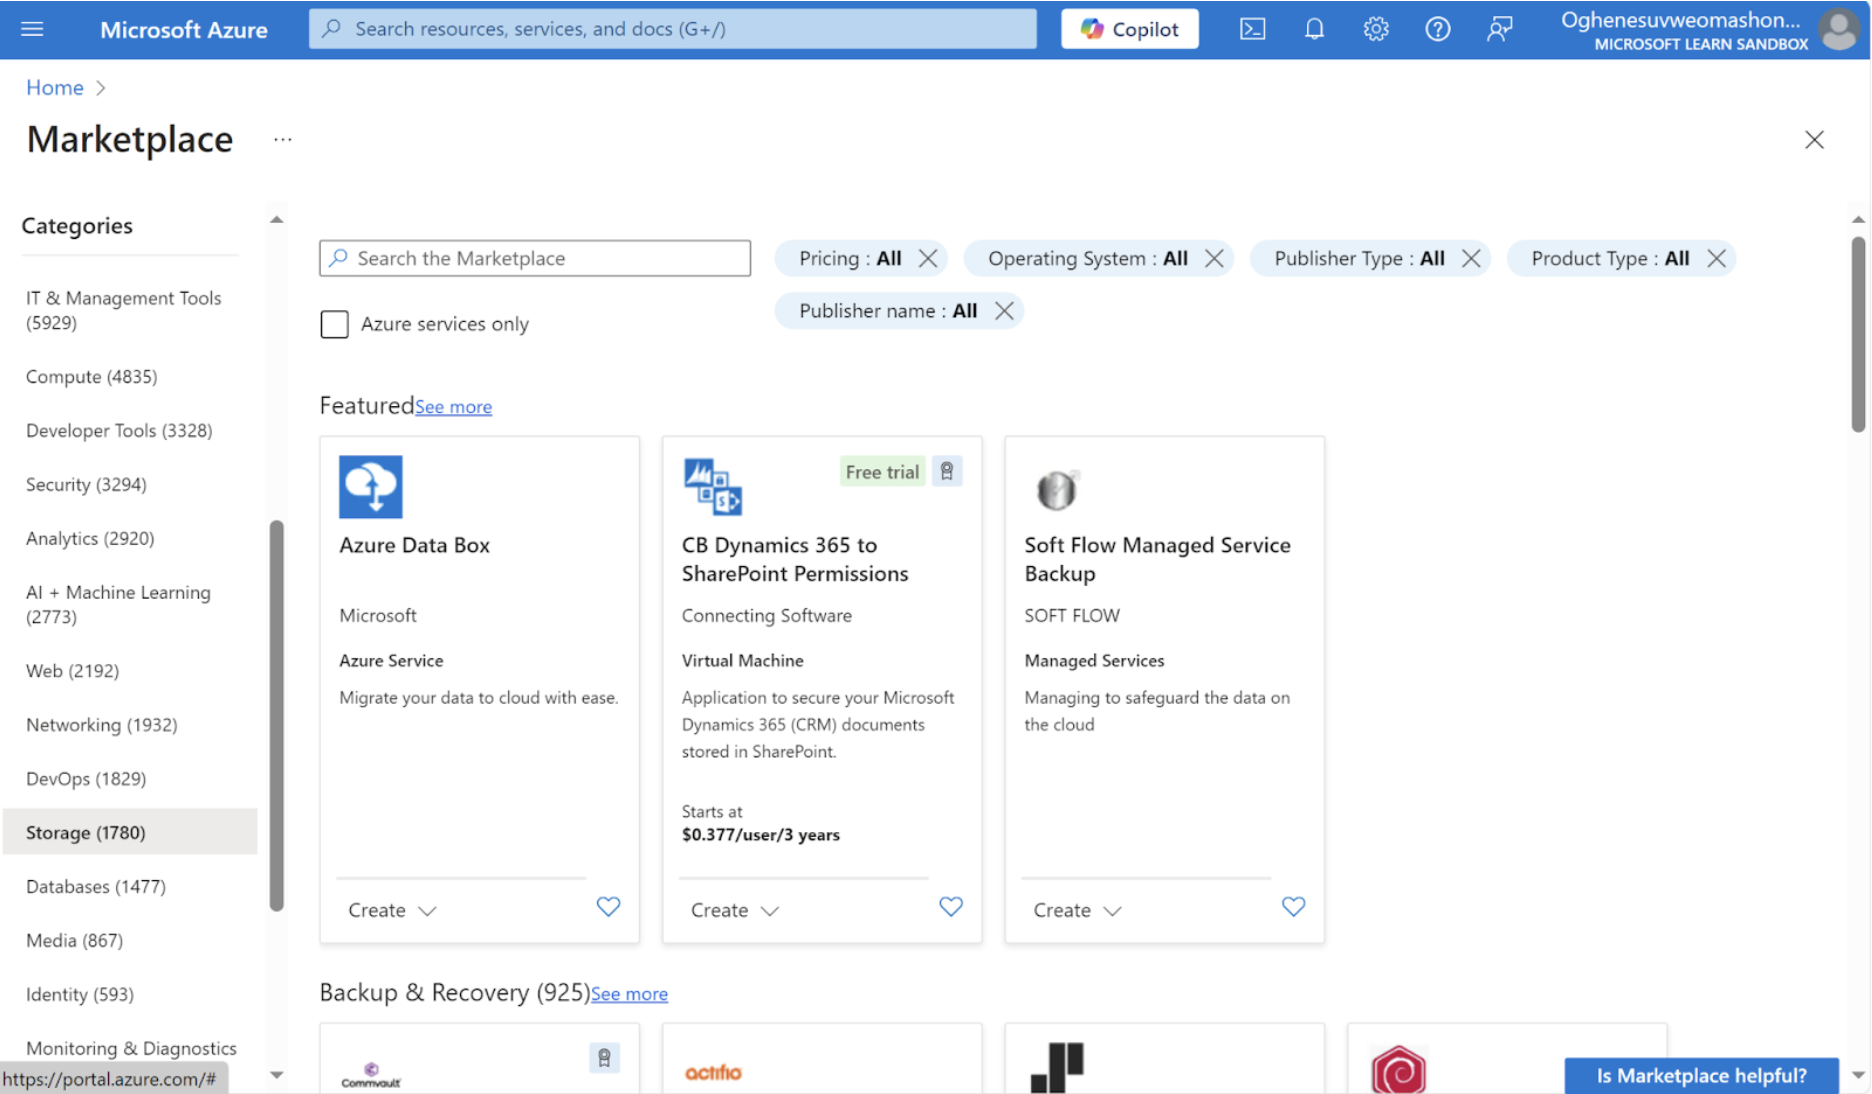The height and width of the screenshot is (1094, 1872).
Task: Select the Compute category
Action: [x=130, y=377]
